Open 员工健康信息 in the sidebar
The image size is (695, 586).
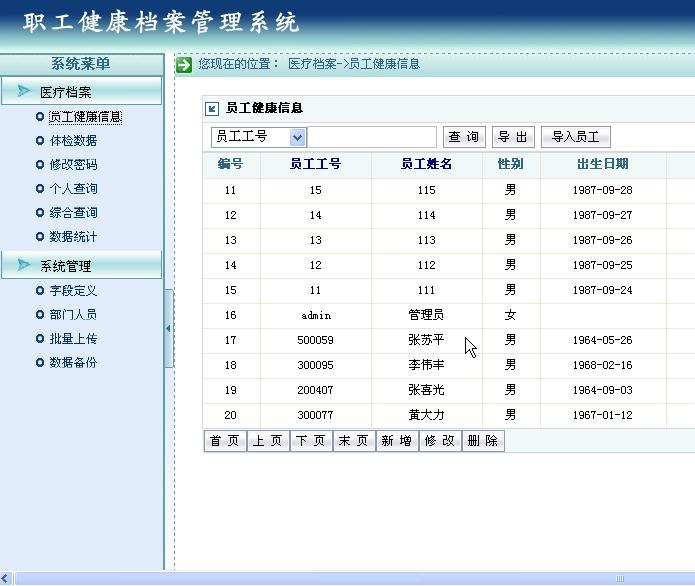(85, 117)
